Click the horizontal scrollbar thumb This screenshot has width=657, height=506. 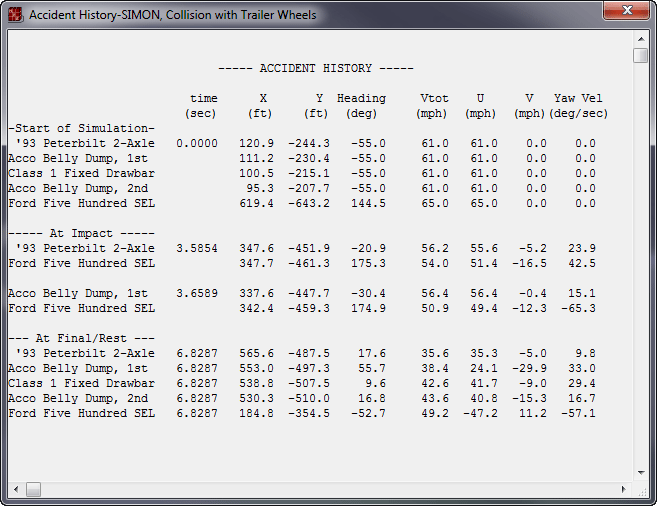[x=34, y=489]
